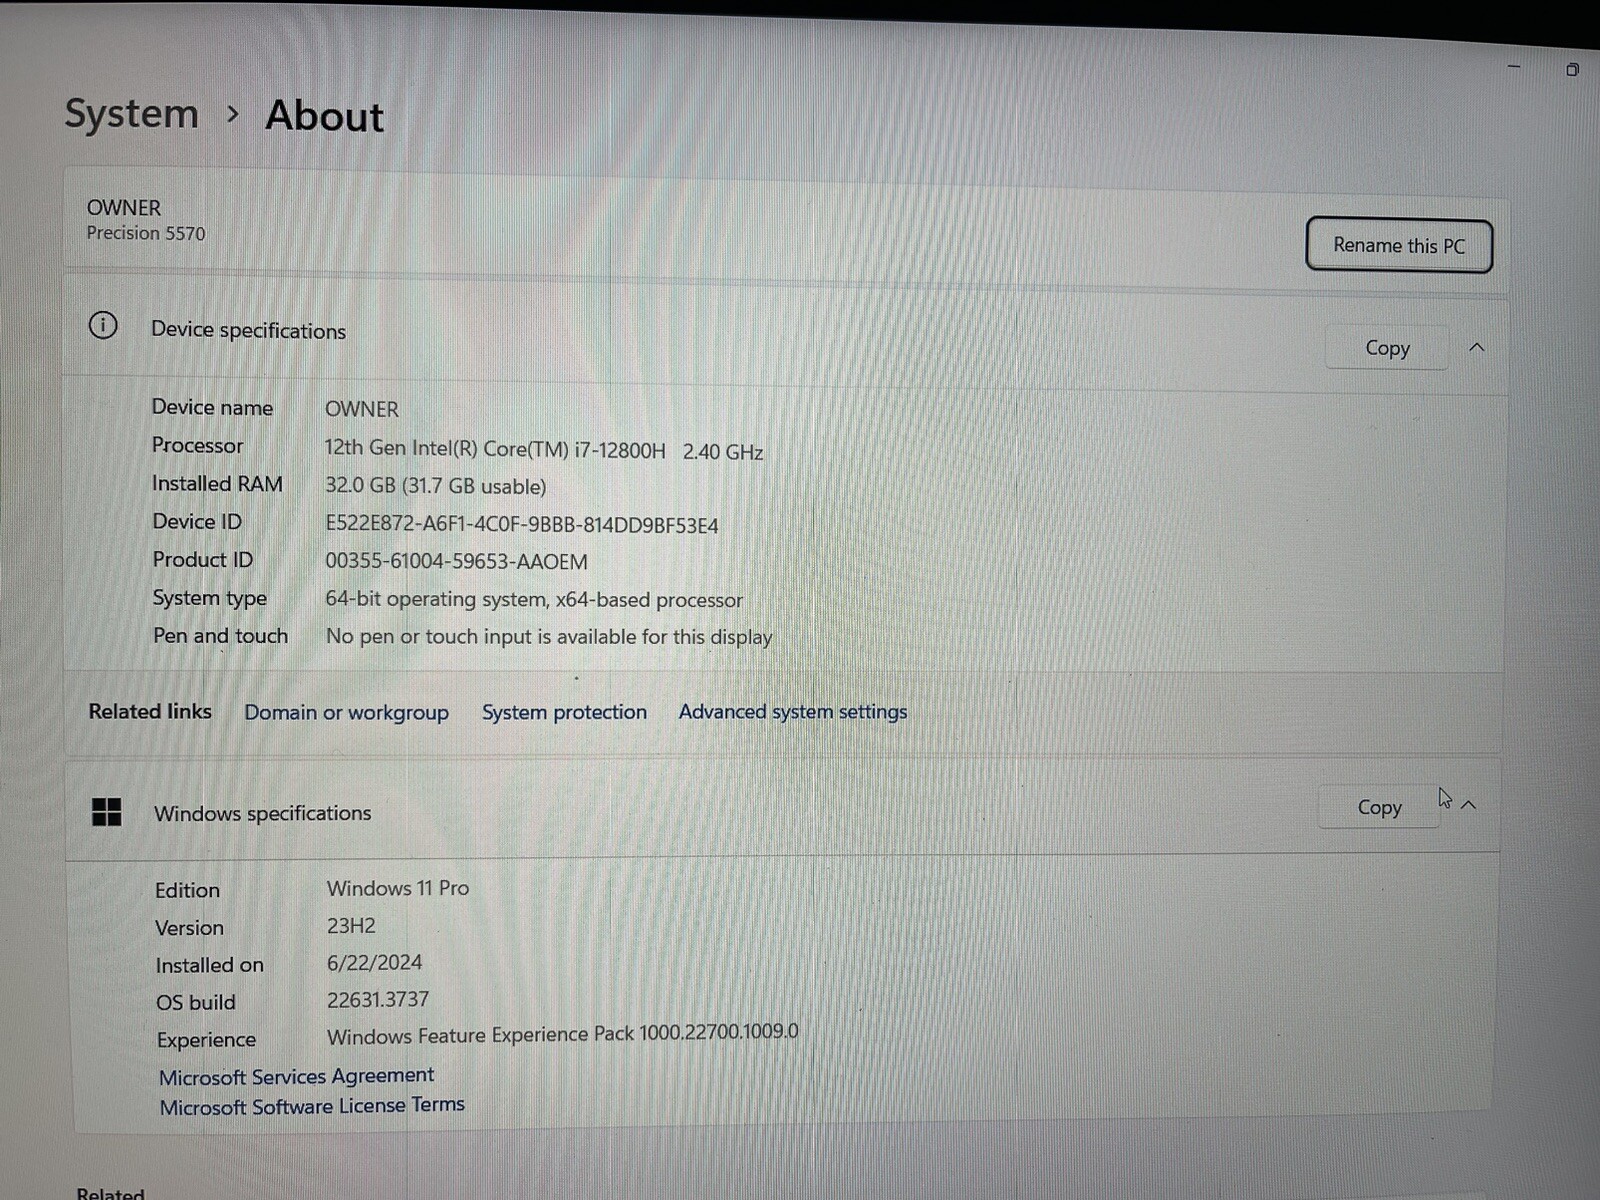Restore down the Settings window
This screenshot has height=1200, width=1600.
(x=1573, y=69)
